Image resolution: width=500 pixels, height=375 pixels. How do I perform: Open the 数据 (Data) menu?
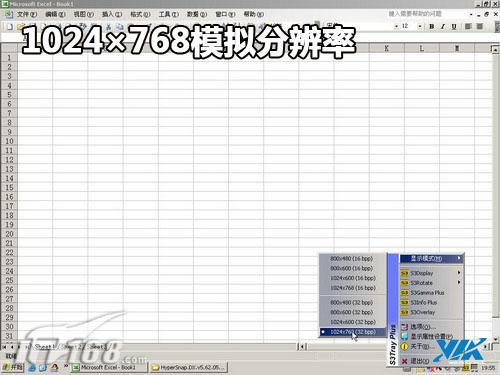pos(197,14)
